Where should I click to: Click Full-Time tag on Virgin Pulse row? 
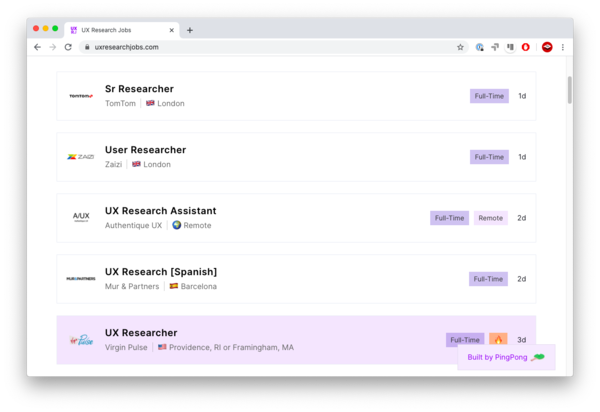(x=465, y=340)
